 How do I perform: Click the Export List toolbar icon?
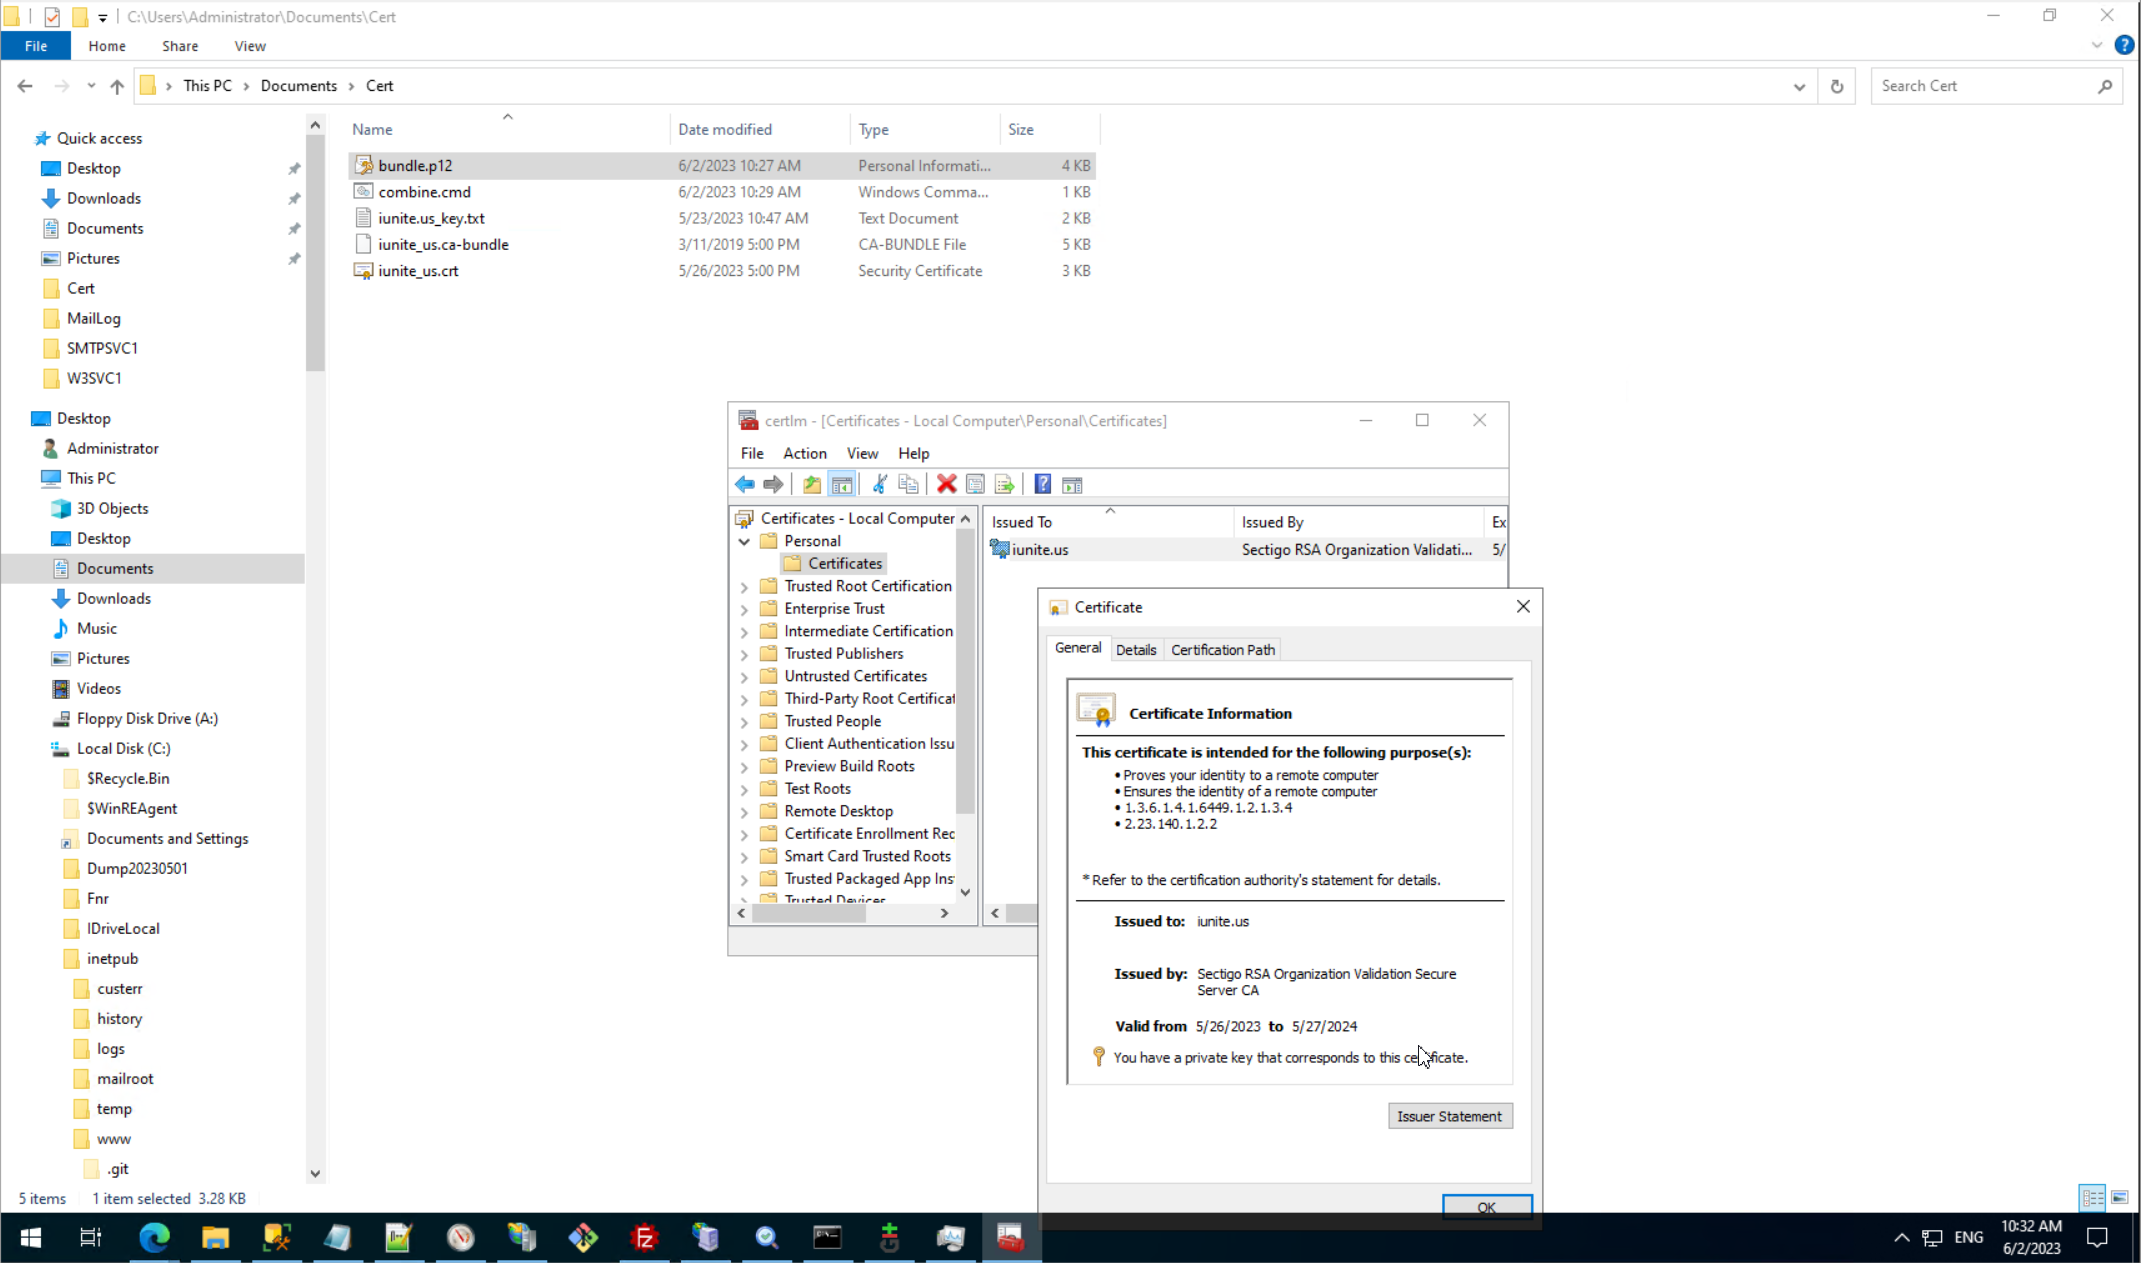[1004, 485]
